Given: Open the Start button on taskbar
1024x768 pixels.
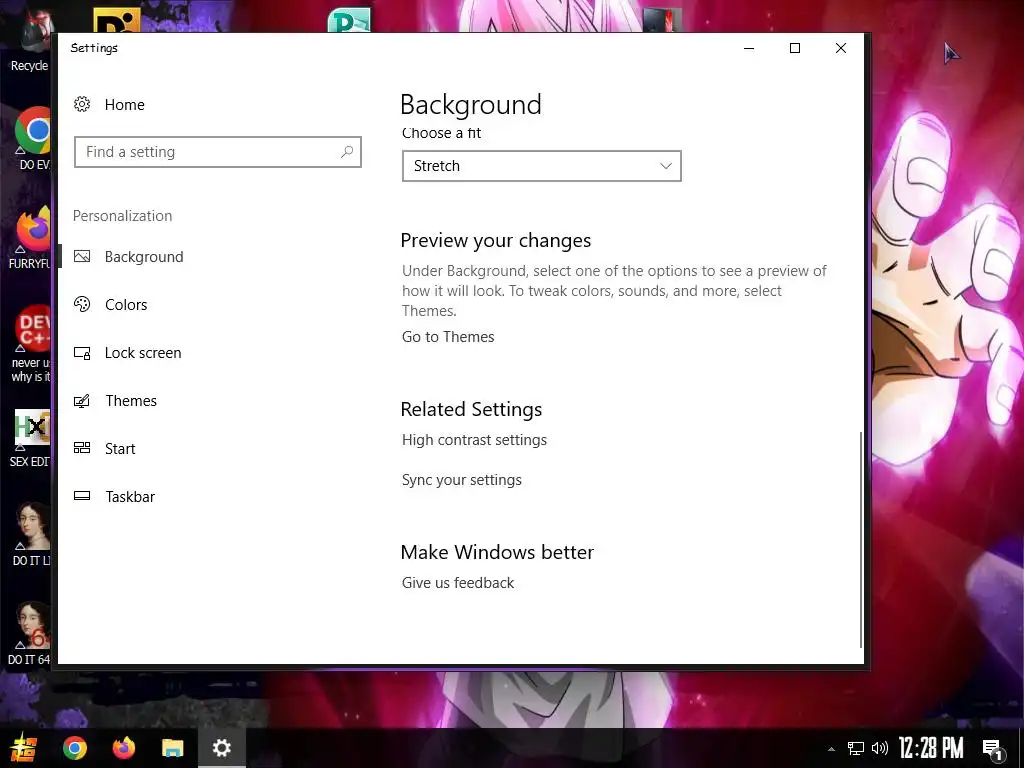Looking at the screenshot, I should (22, 748).
